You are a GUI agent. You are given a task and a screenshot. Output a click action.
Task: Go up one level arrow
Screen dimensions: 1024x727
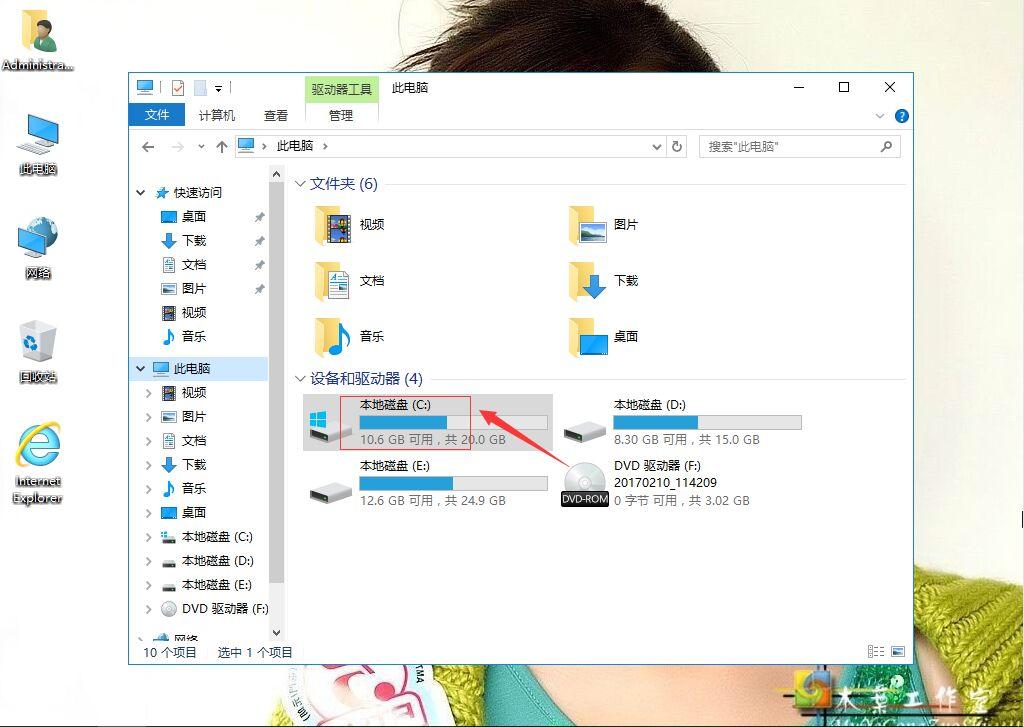click(222, 147)
